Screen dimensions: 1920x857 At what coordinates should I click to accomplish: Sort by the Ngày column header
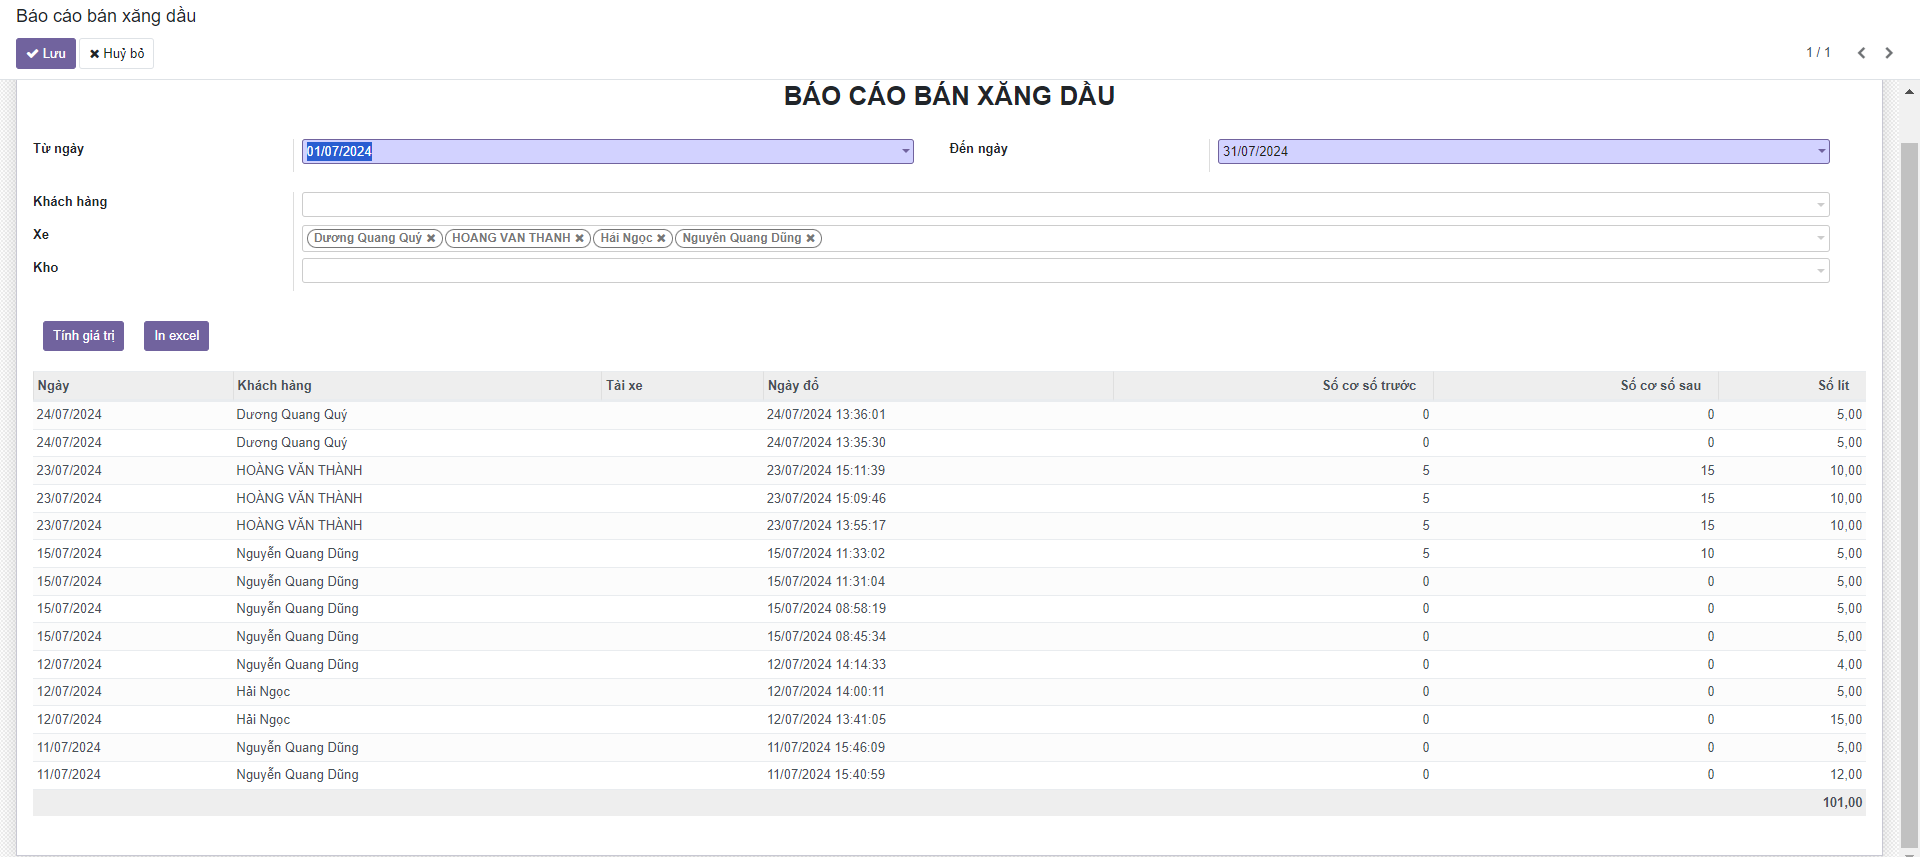[54, 386]
